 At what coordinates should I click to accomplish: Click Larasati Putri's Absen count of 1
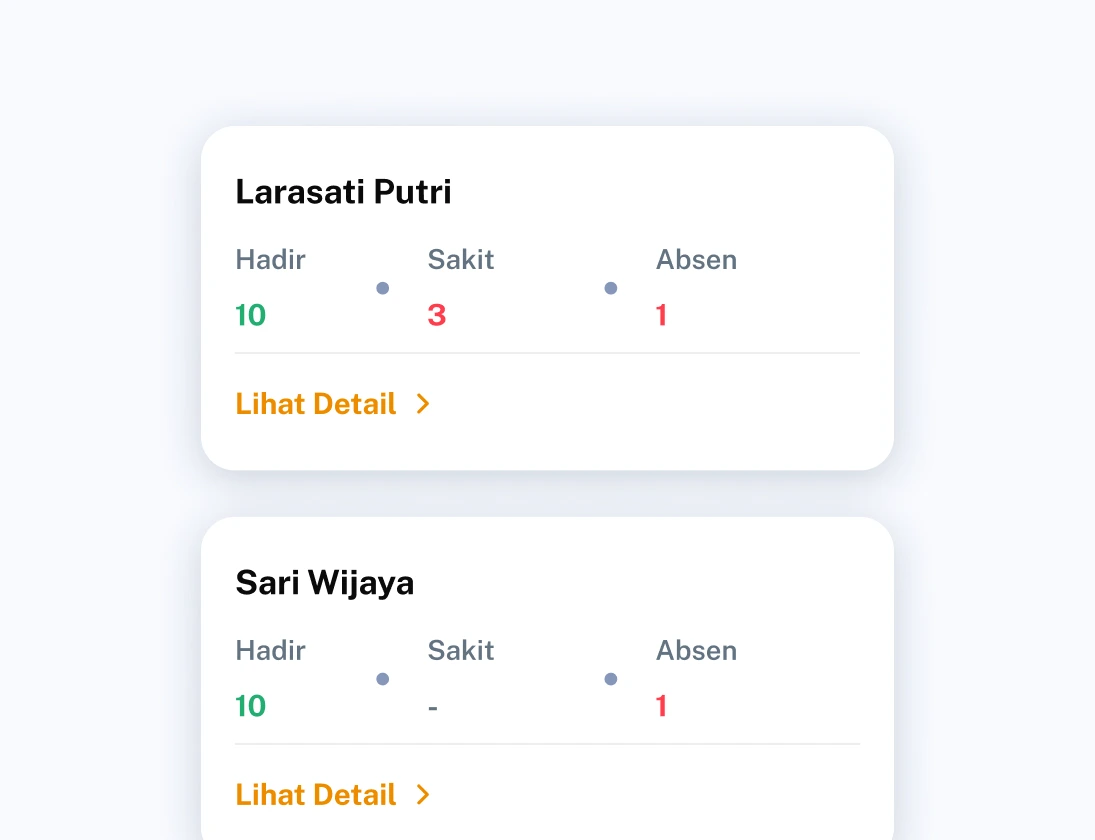[x=661, y=316]
